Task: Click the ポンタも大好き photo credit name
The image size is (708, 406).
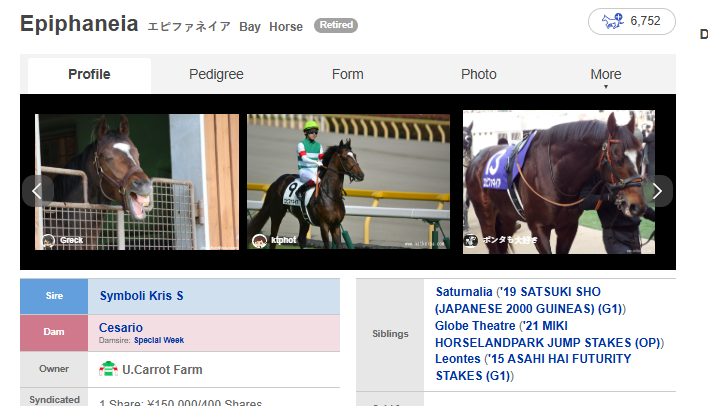Action: [x=510, y=240]
